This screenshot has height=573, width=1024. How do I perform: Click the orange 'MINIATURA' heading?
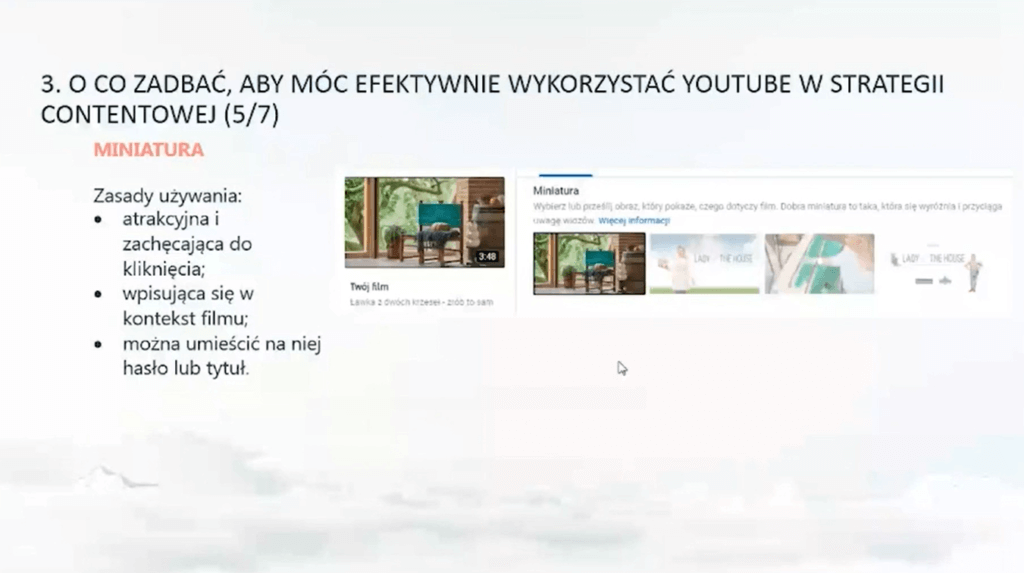[x=148, y=150]
